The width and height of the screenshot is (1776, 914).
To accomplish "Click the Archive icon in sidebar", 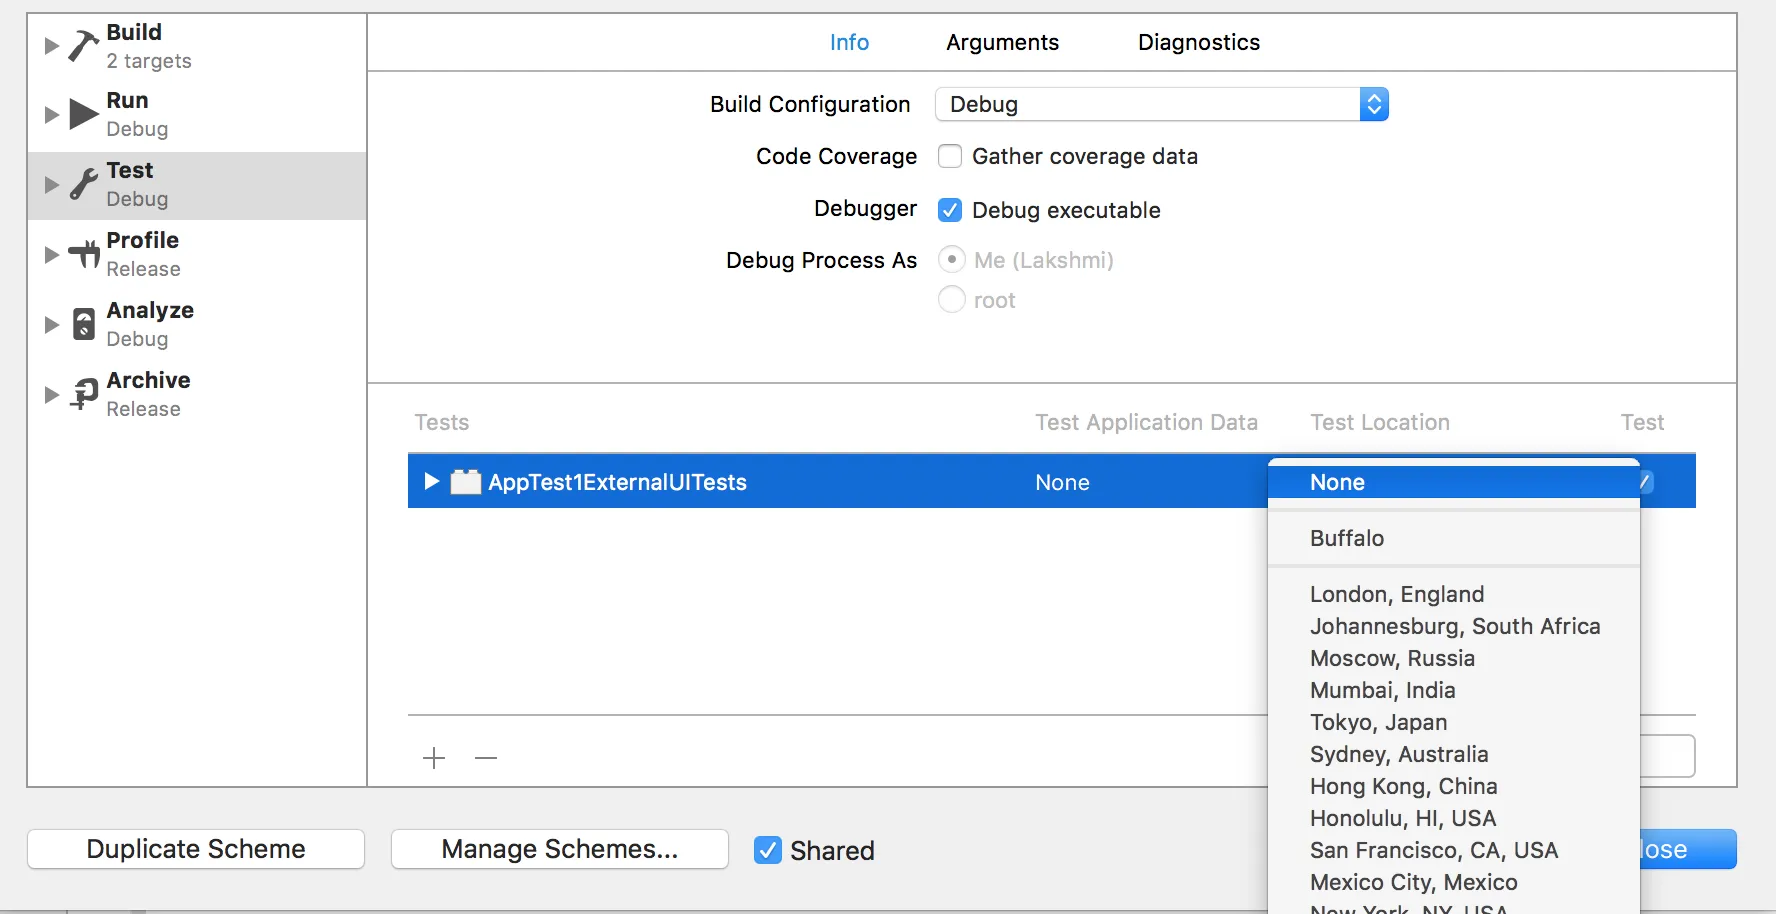I will pos(84,394).
